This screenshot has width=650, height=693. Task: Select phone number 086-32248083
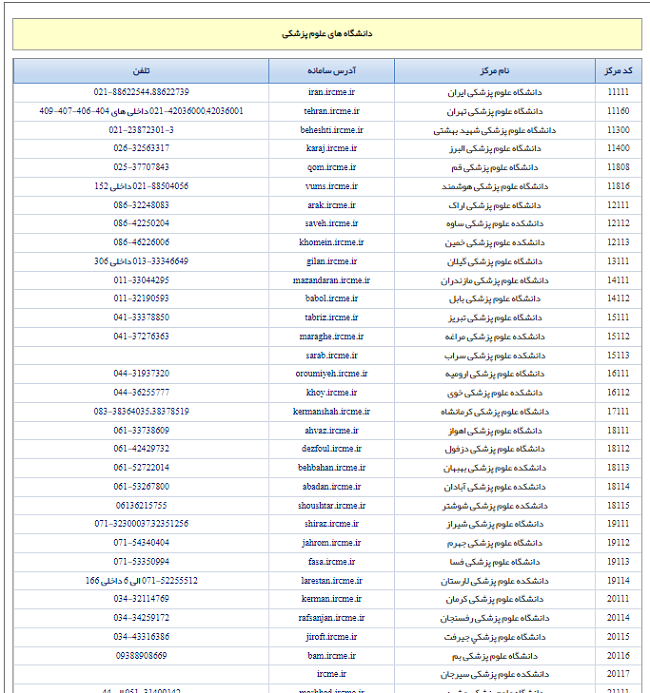[x=141, y=205]
